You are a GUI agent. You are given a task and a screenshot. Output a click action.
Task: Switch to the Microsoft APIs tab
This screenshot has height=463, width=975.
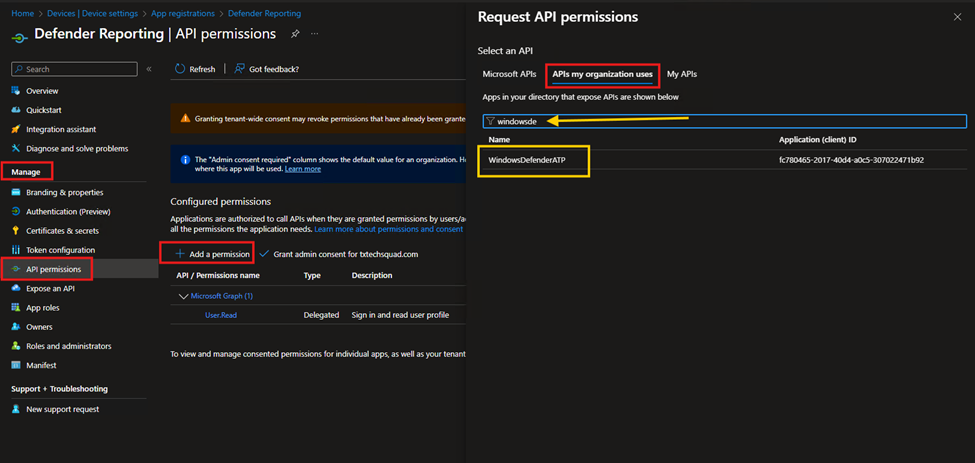pos(509,74)
